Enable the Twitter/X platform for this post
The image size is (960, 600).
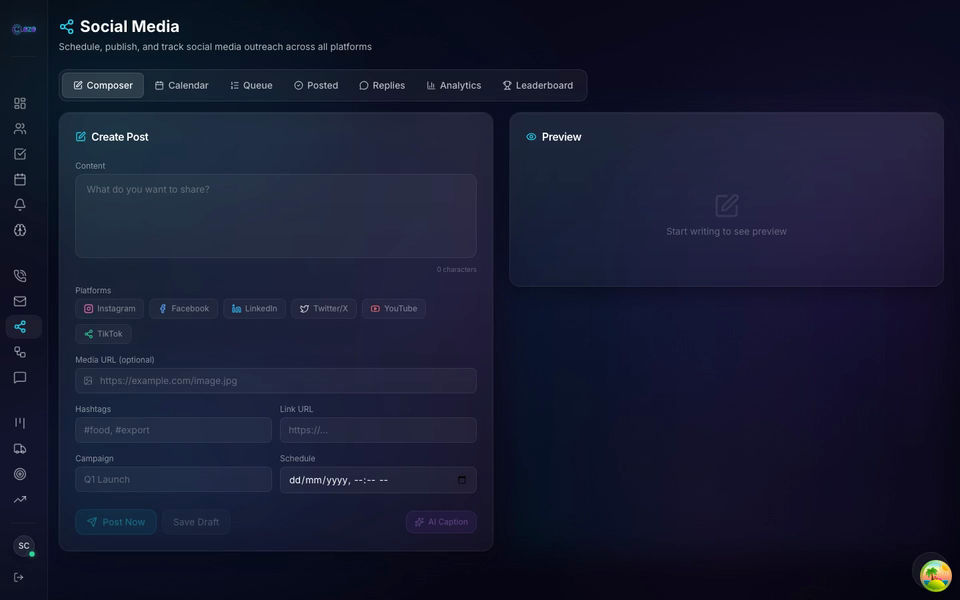tap(323, 308)
